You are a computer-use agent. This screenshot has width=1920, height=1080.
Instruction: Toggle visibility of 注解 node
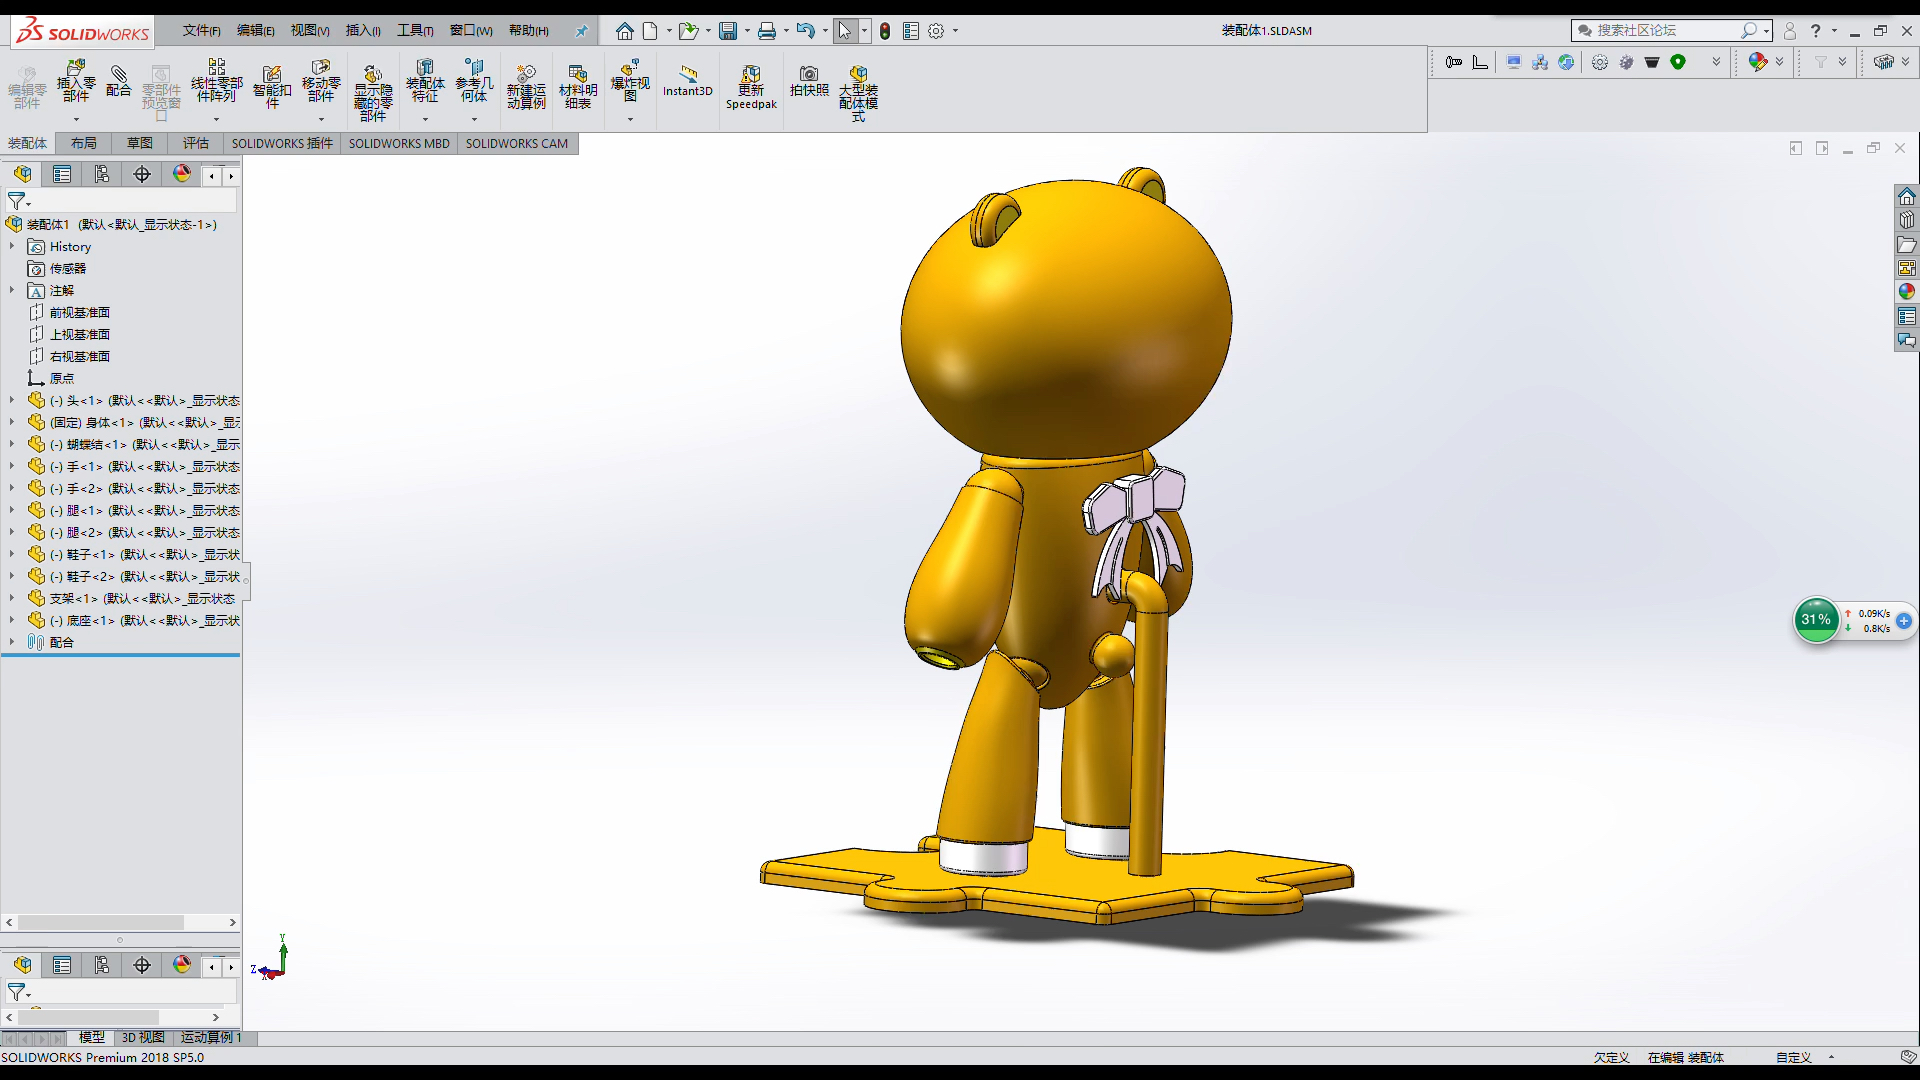pyautogui.click(x=12, y=290)
